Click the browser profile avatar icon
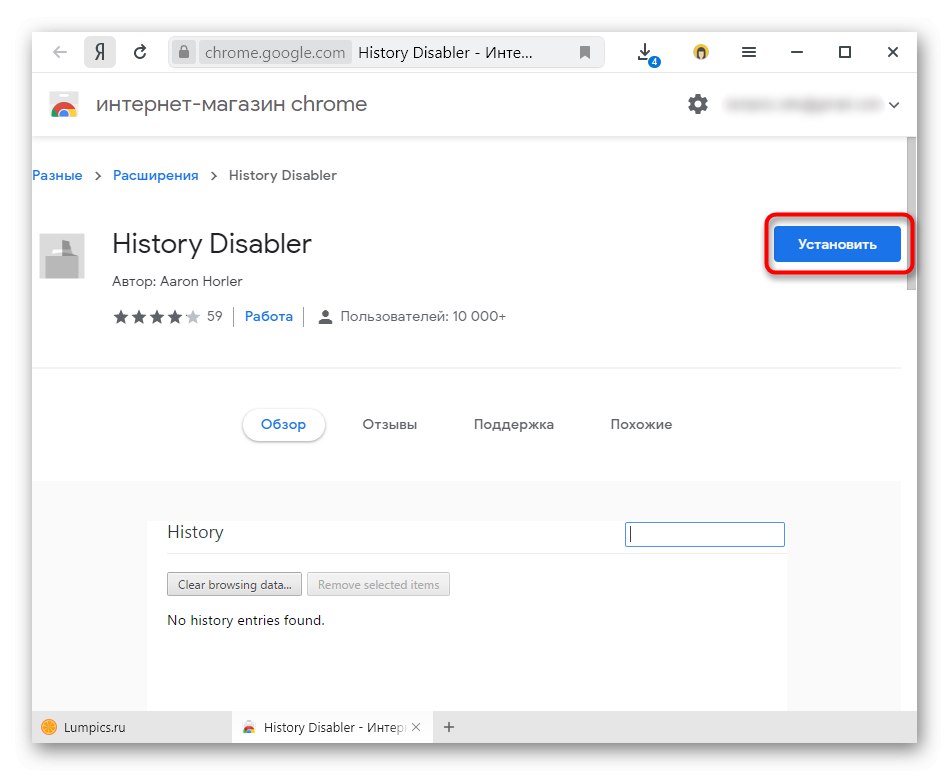This screenshot has height=775, width=949. click(701, 52)
